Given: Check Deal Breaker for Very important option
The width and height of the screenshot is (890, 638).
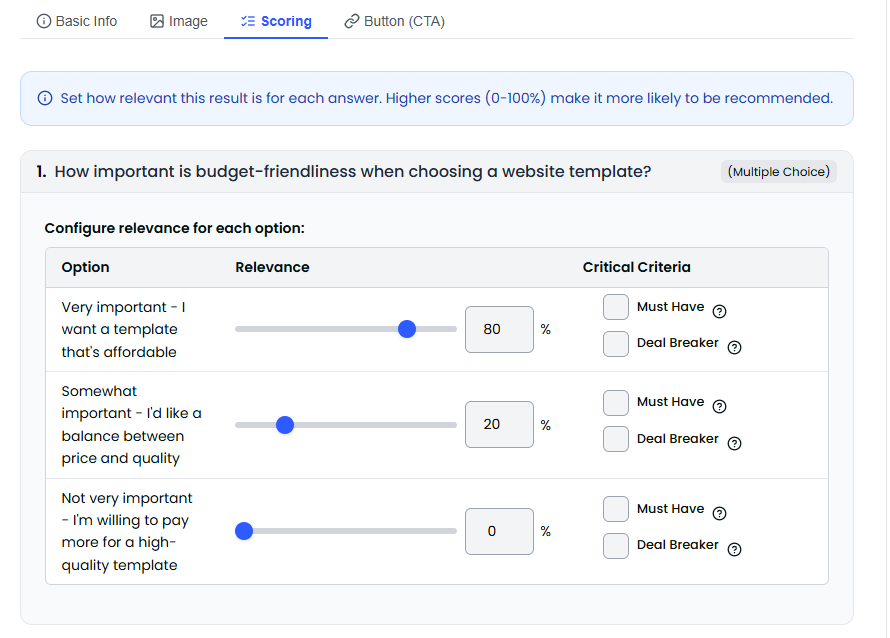Looking at the screenshot, I should point(616,344).
